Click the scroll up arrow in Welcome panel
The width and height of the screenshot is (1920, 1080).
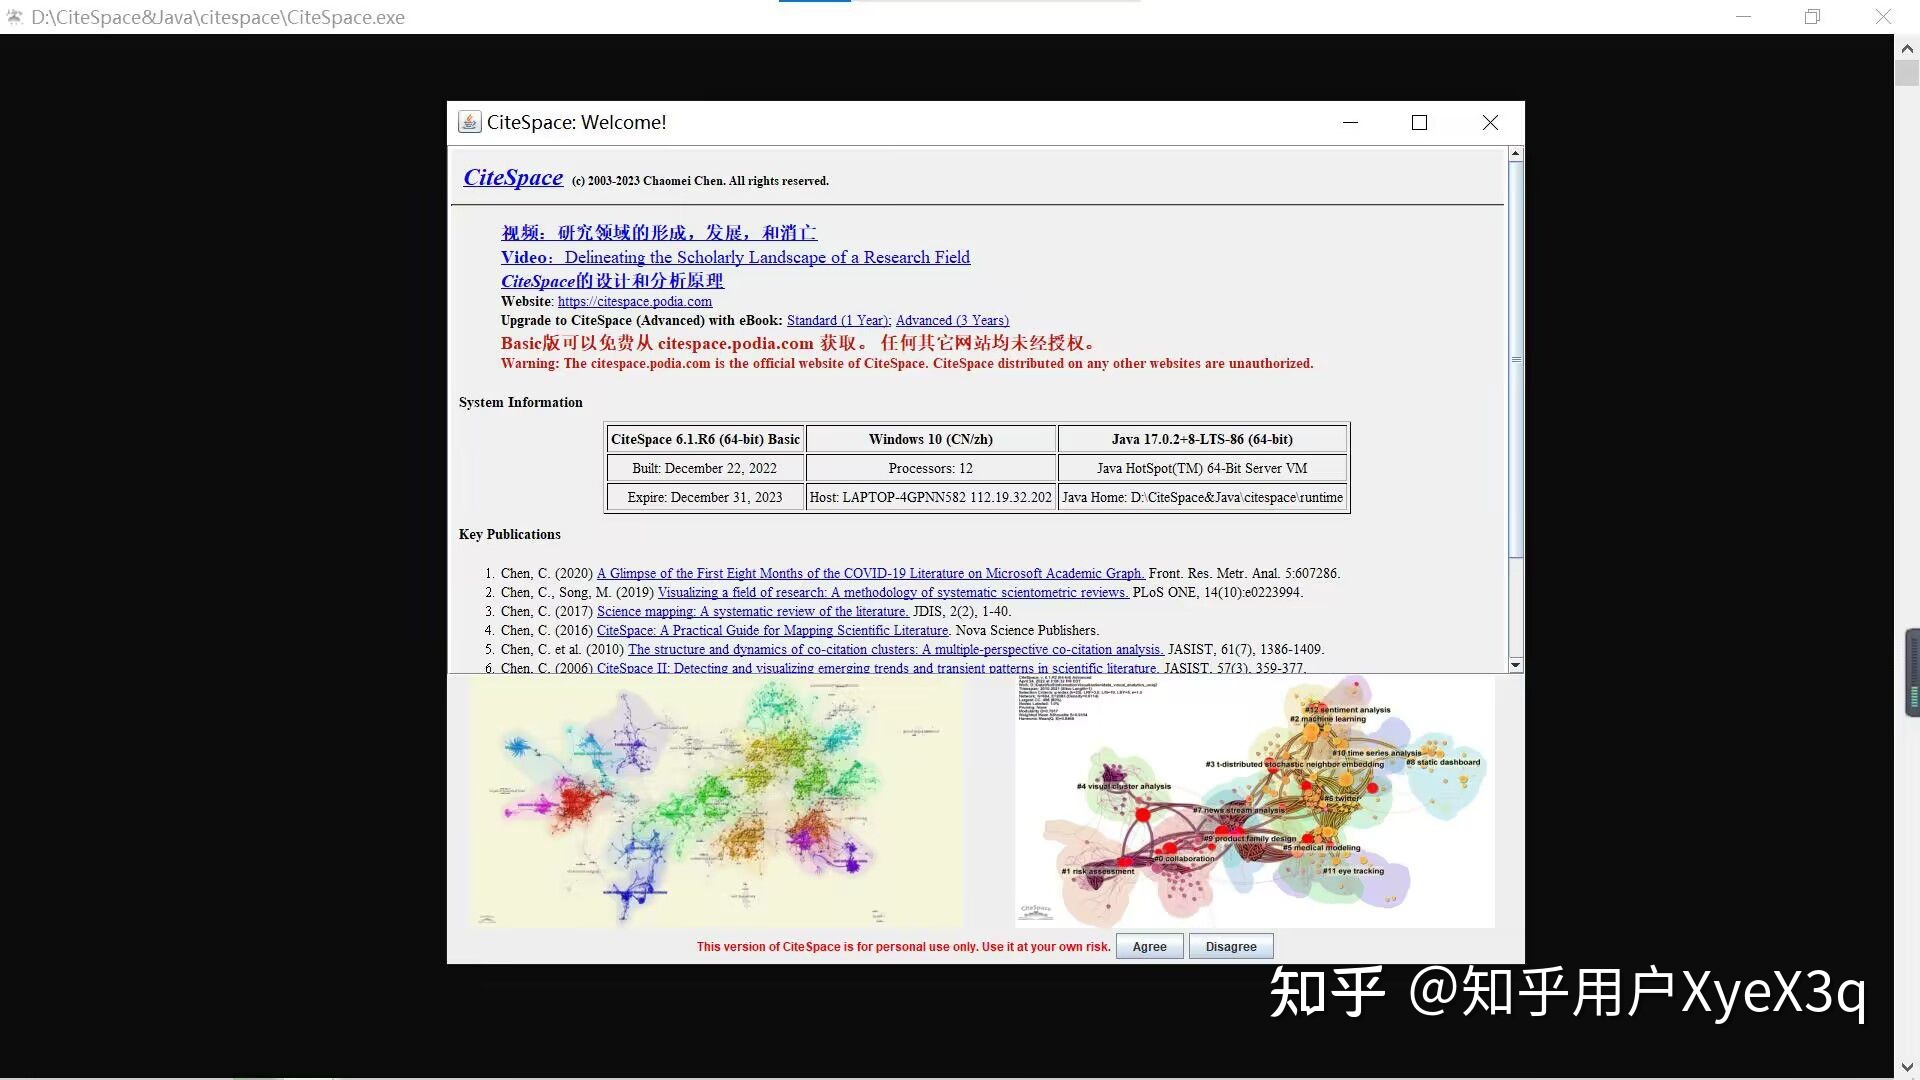coord(1516,154)
